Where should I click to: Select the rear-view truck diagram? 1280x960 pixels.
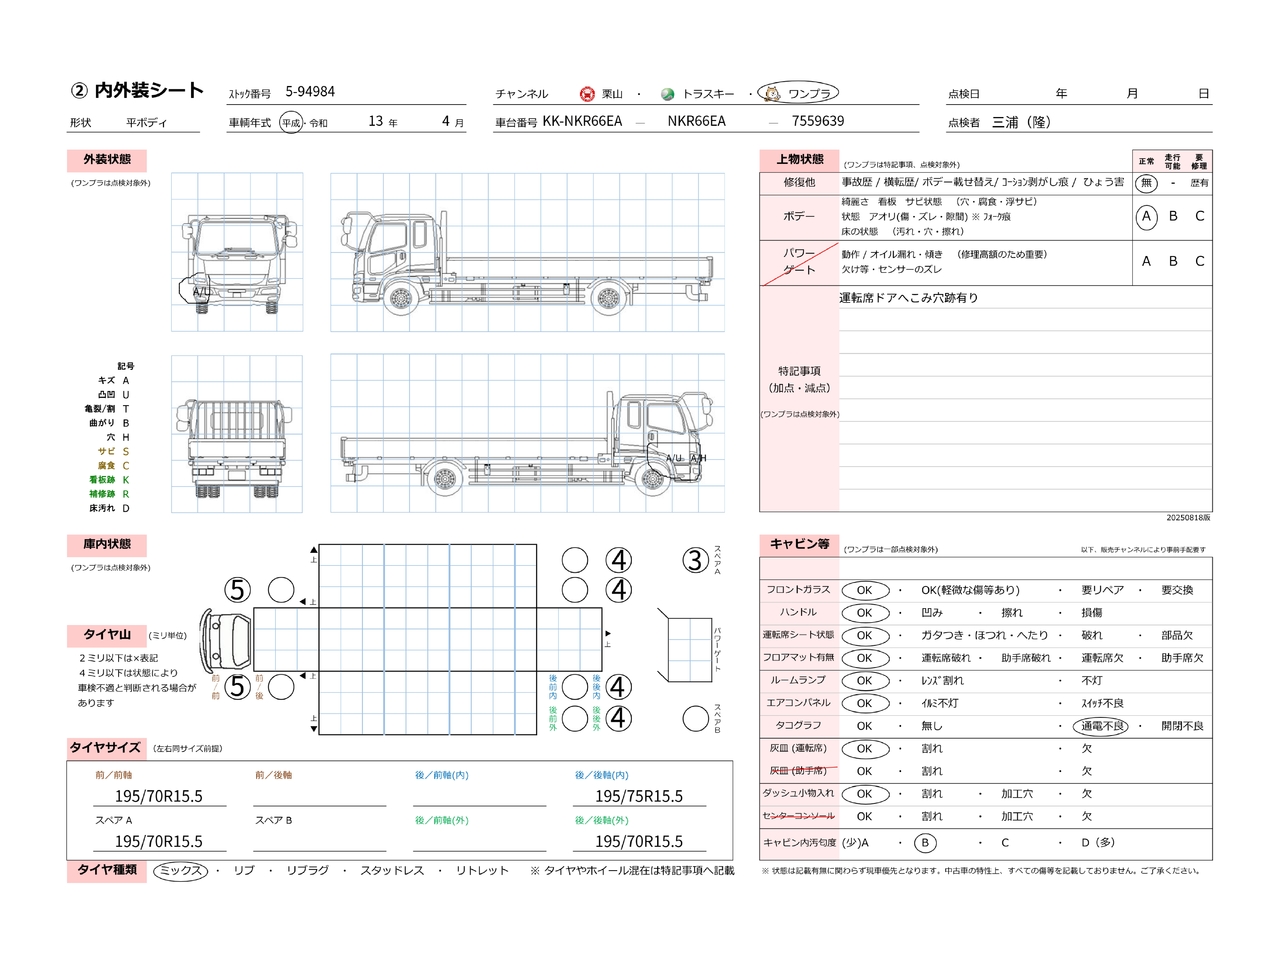(237, 435)
